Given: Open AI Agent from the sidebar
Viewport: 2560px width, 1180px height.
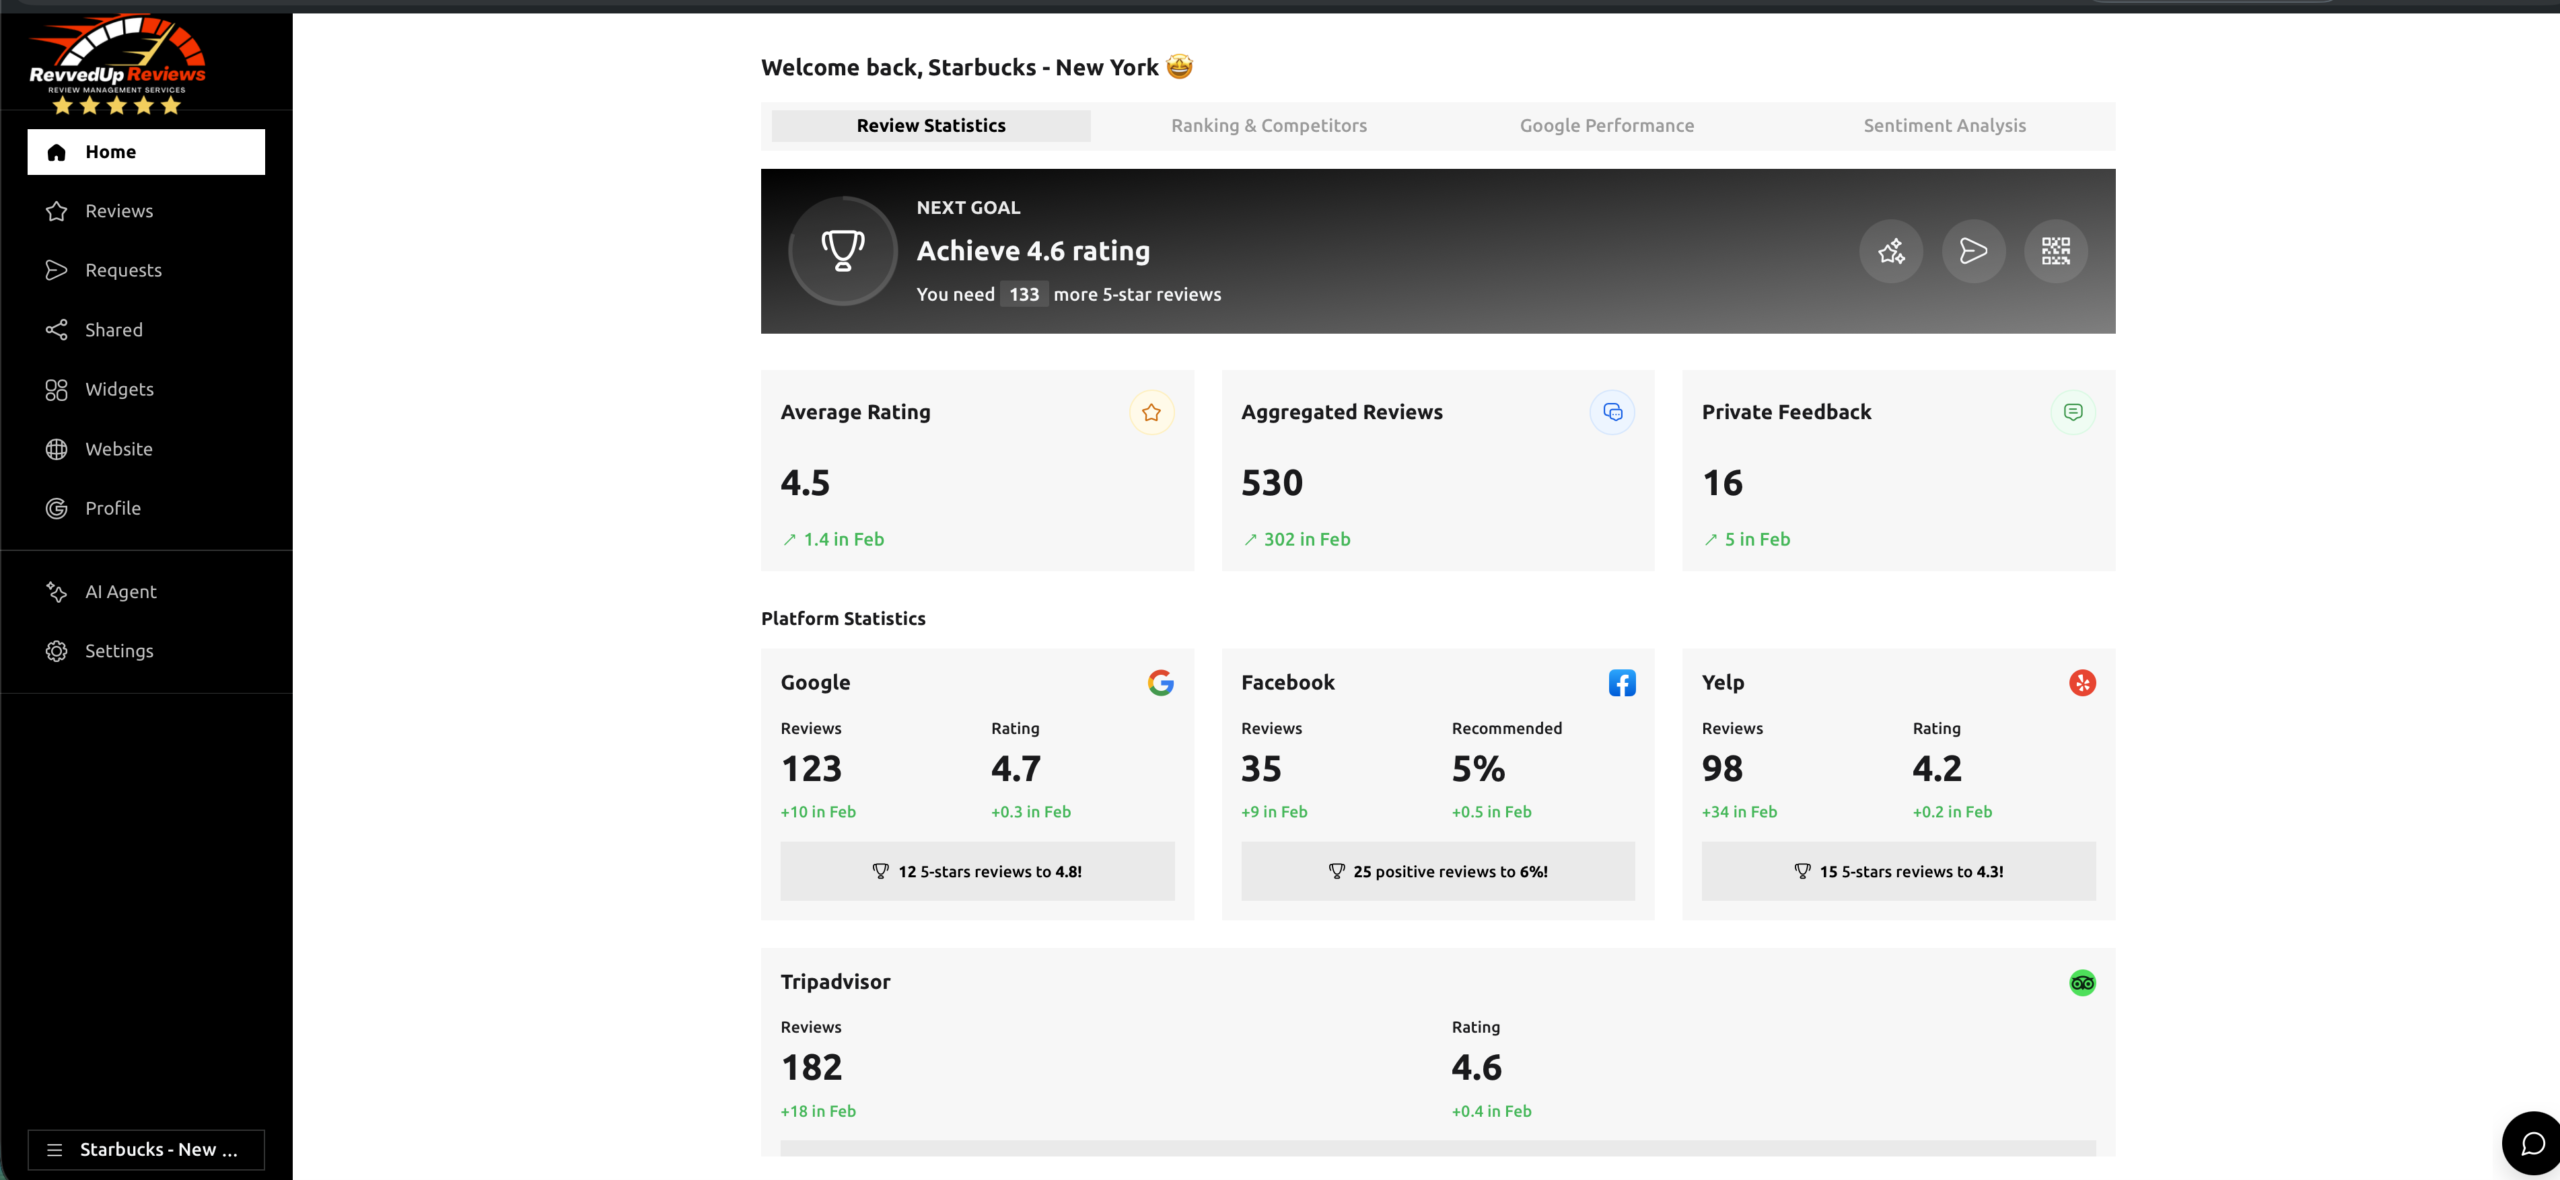Looking at the screenshot, I should pyautogui.click(x=120, y=592).
